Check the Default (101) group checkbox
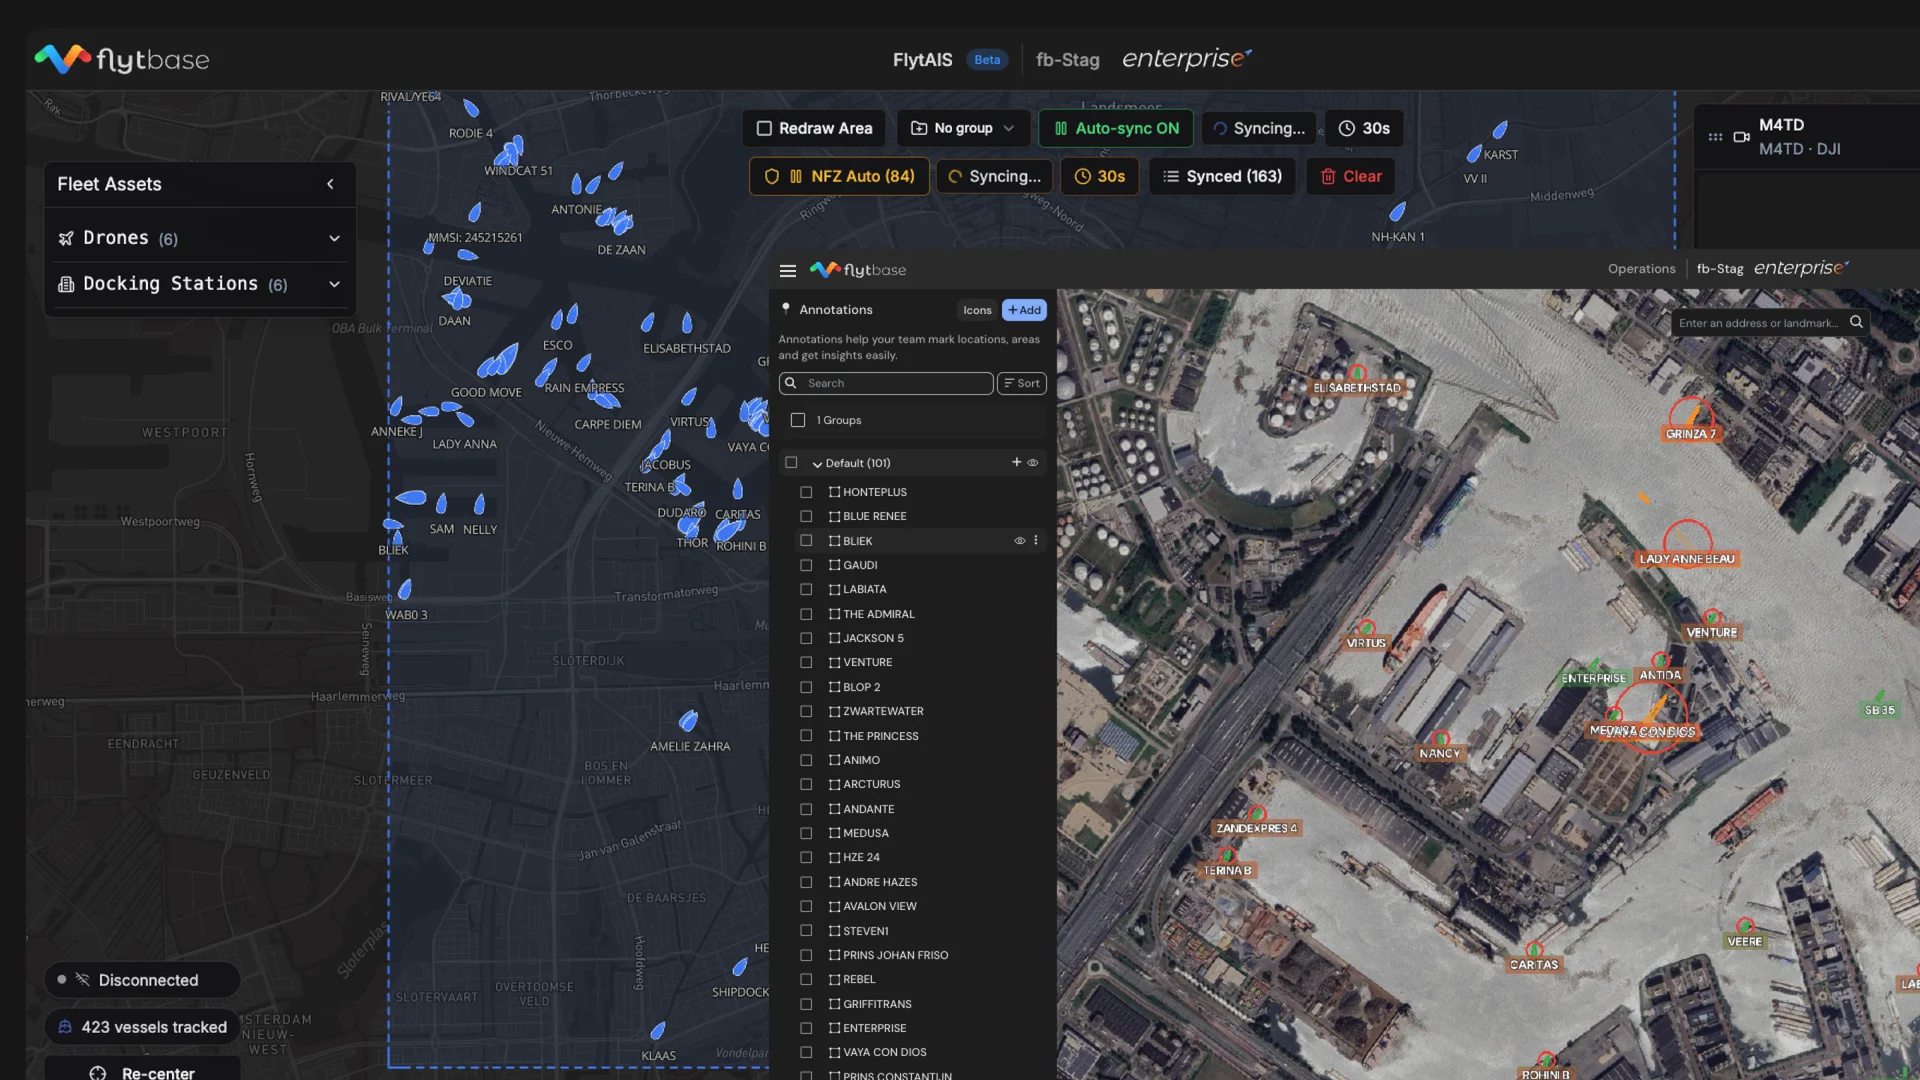The width and height of the screenshot is (1920, 1080). tap(791, 463)
